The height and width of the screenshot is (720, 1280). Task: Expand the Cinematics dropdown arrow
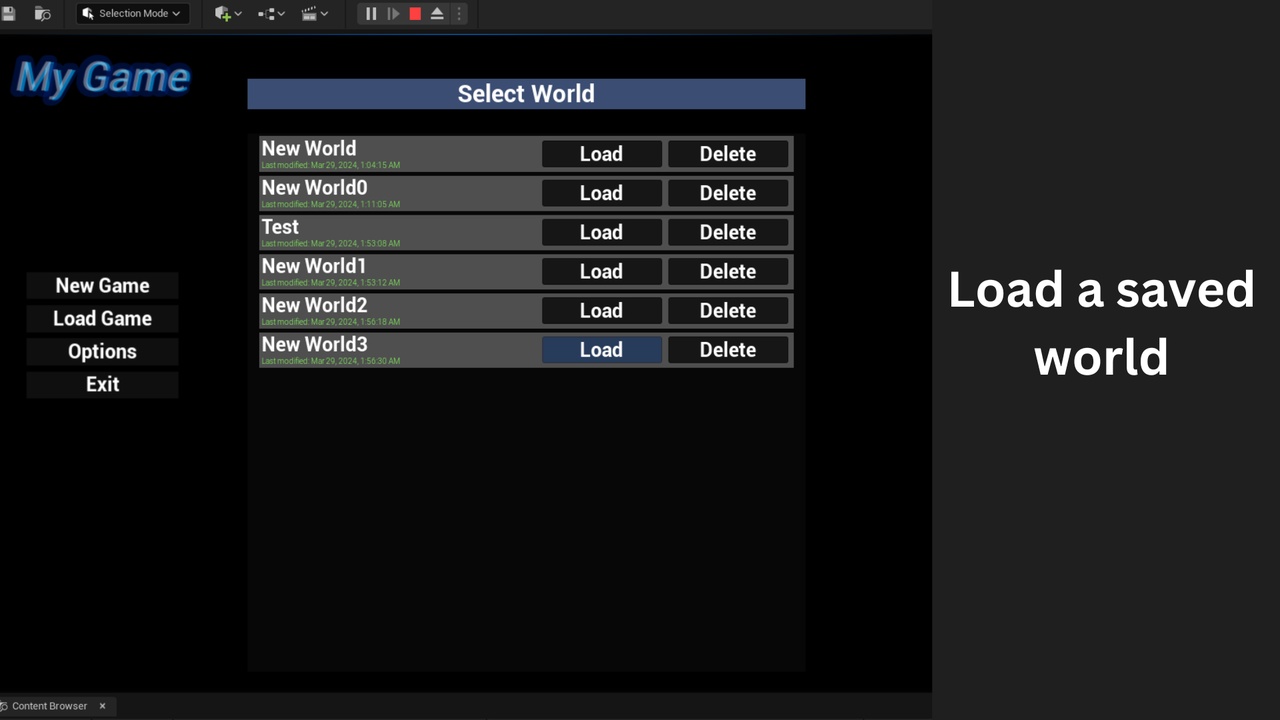(x=324, y=14)
